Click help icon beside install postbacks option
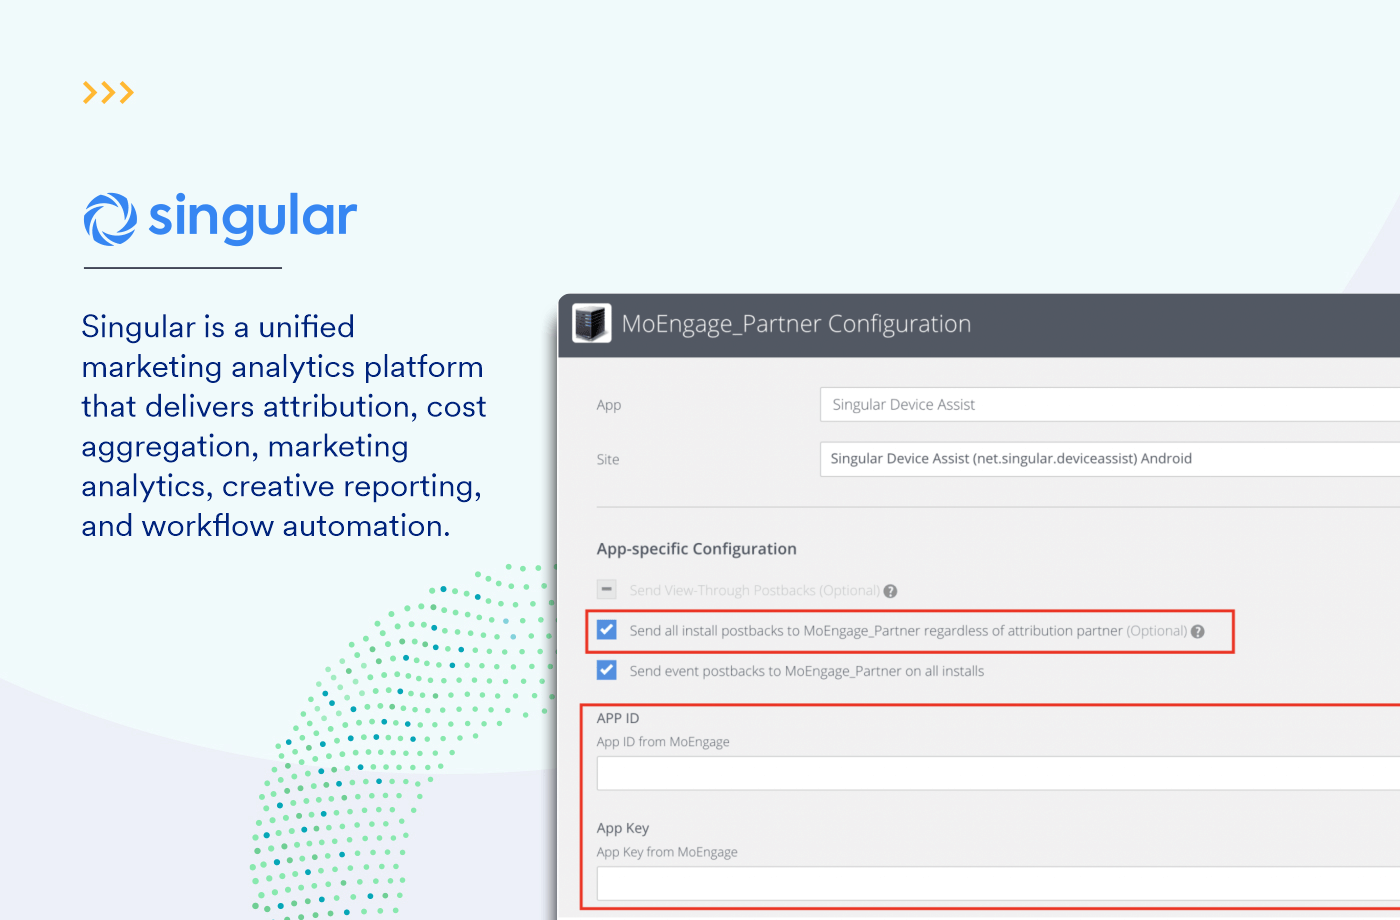The image size is (1400, 920). pos(1197,631)
